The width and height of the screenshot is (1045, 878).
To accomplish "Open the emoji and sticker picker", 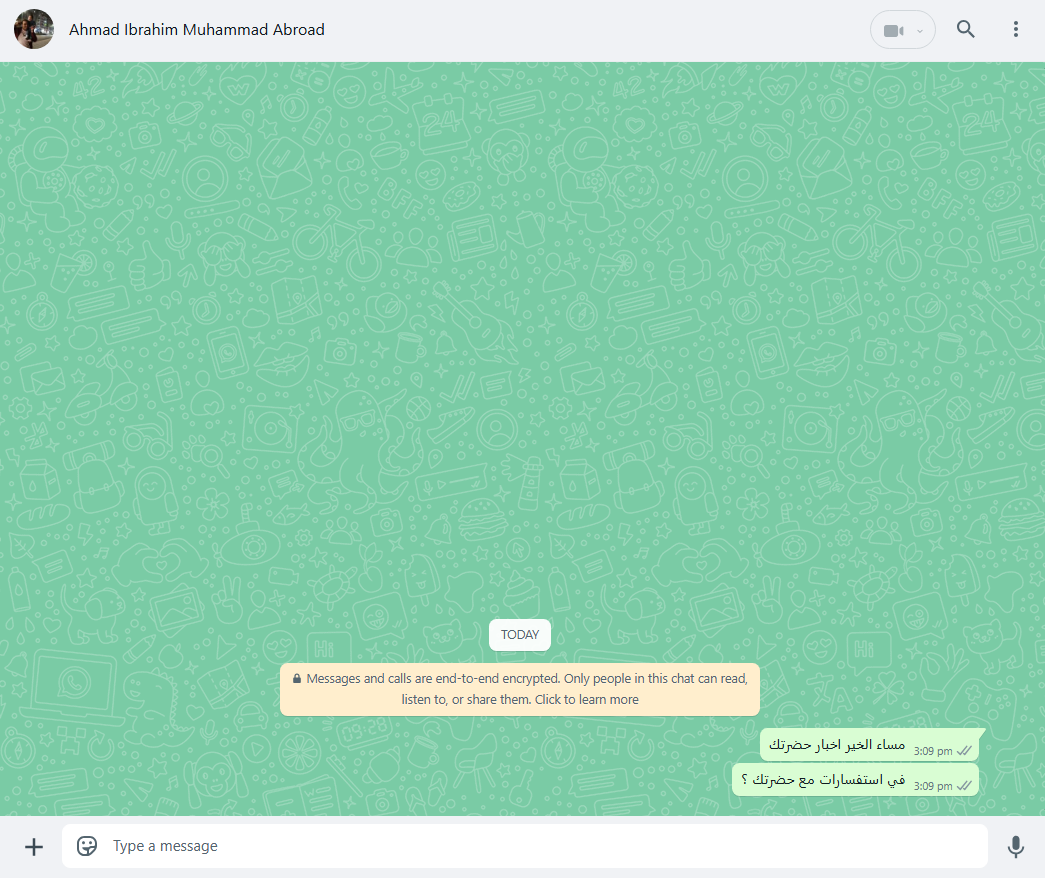I will point(87,846).
